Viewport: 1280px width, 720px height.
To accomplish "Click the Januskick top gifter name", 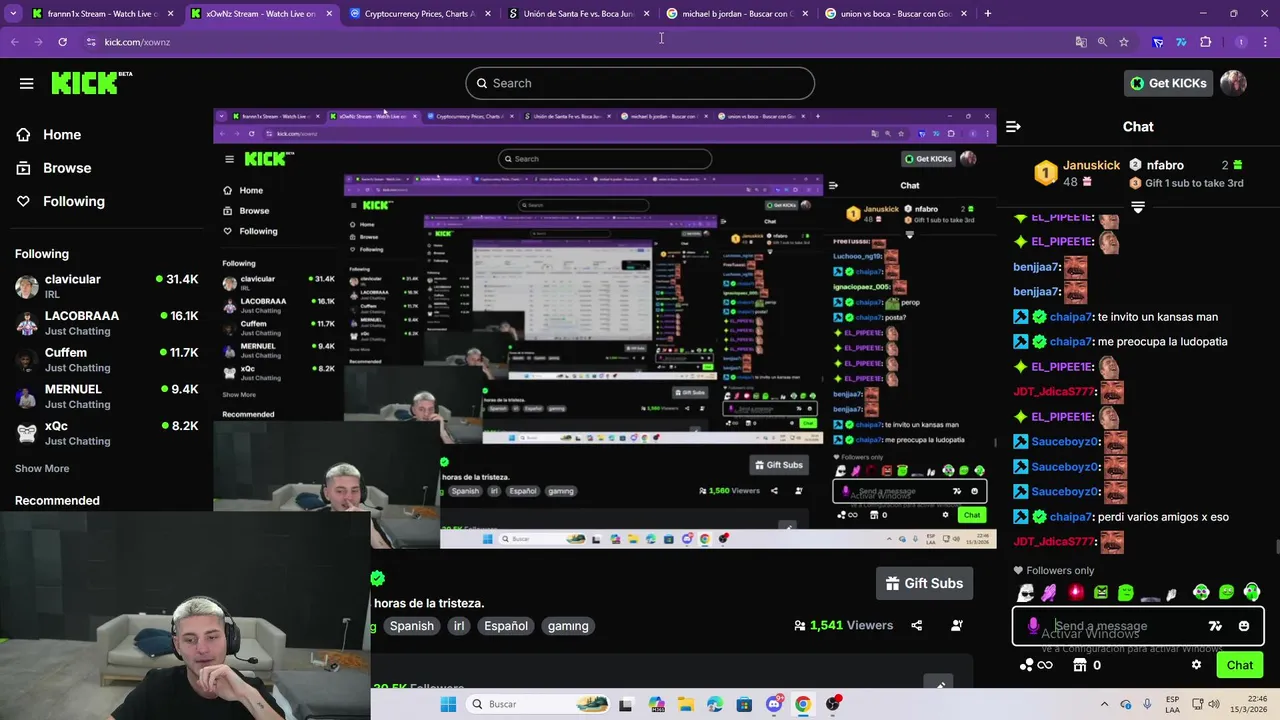I will click(1091, 165).
